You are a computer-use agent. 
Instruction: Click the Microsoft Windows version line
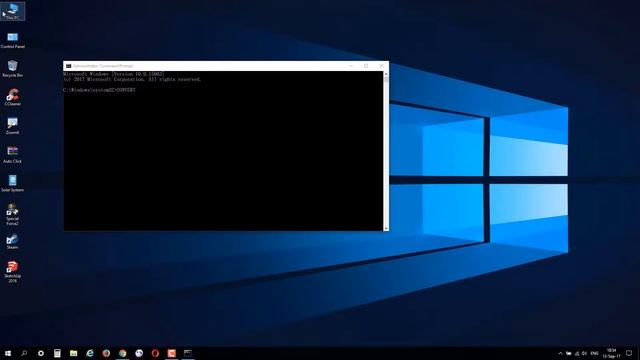pyautogui.click(x=114, y=74)
